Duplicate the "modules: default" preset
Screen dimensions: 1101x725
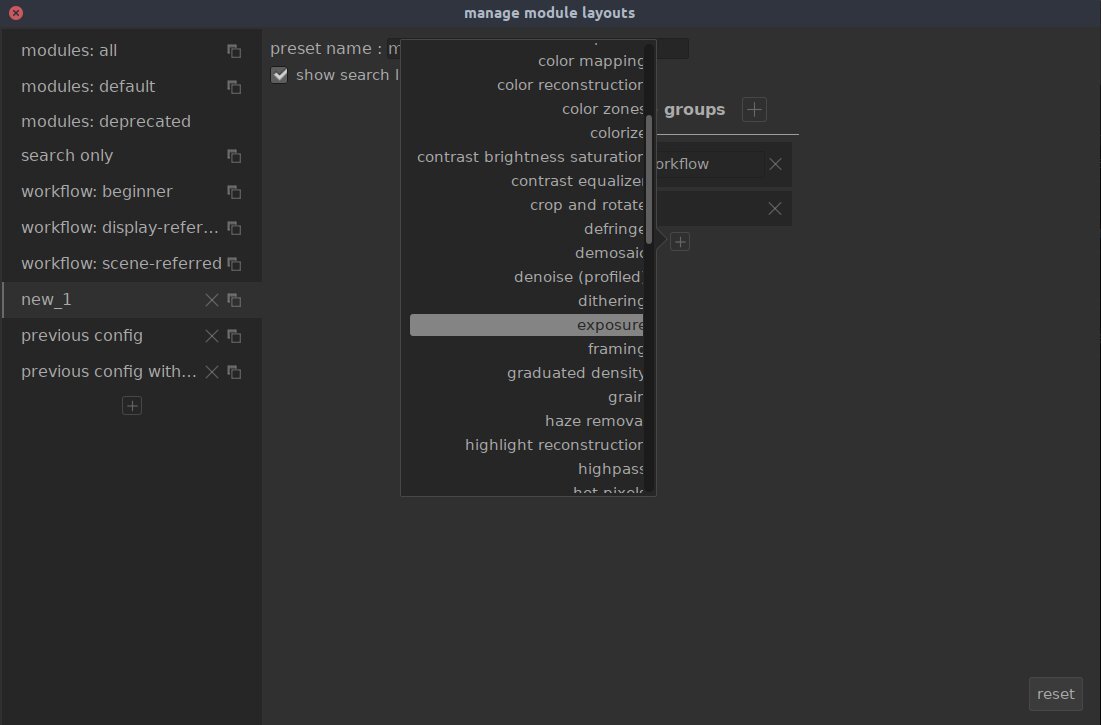click(x=233, y=86)
